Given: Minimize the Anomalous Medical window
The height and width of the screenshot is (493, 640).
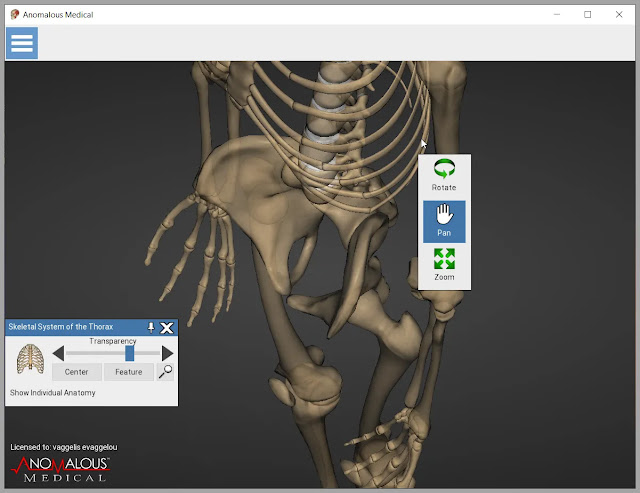Looking at the screenshot, I should pos(557,15).
